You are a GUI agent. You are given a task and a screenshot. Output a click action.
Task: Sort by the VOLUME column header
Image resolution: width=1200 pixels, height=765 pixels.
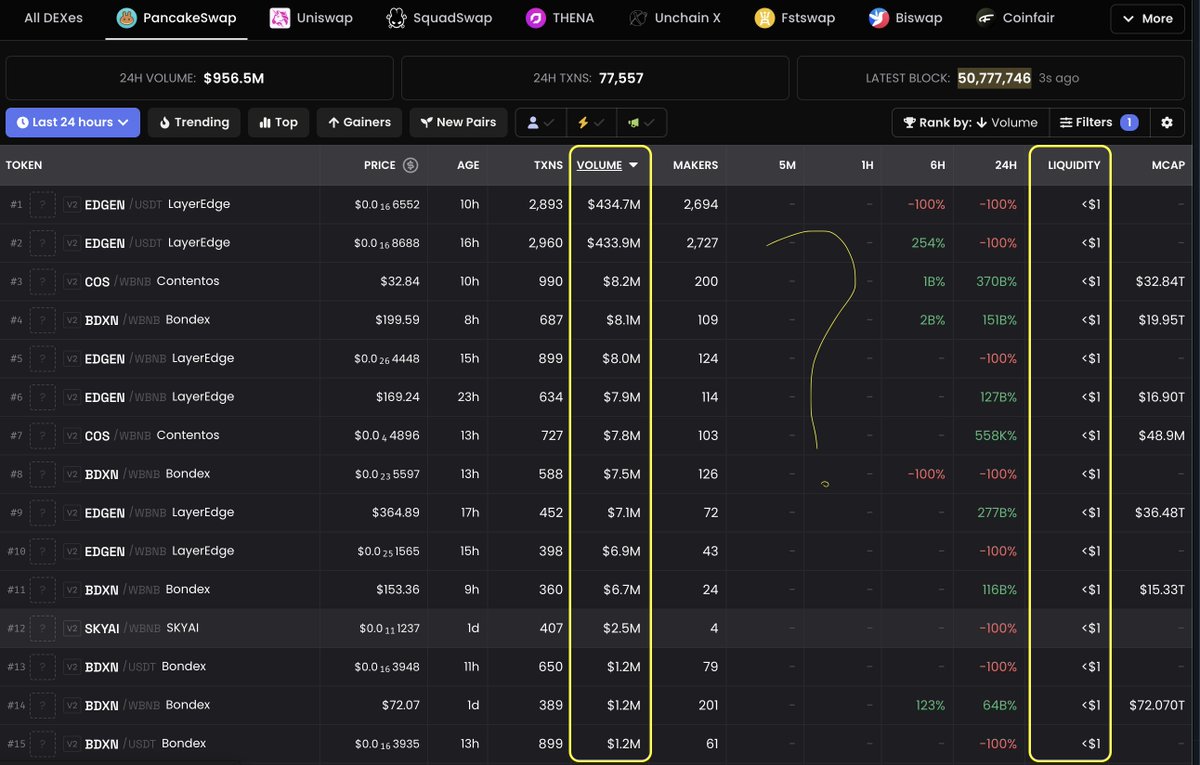(x=608, y=165)
